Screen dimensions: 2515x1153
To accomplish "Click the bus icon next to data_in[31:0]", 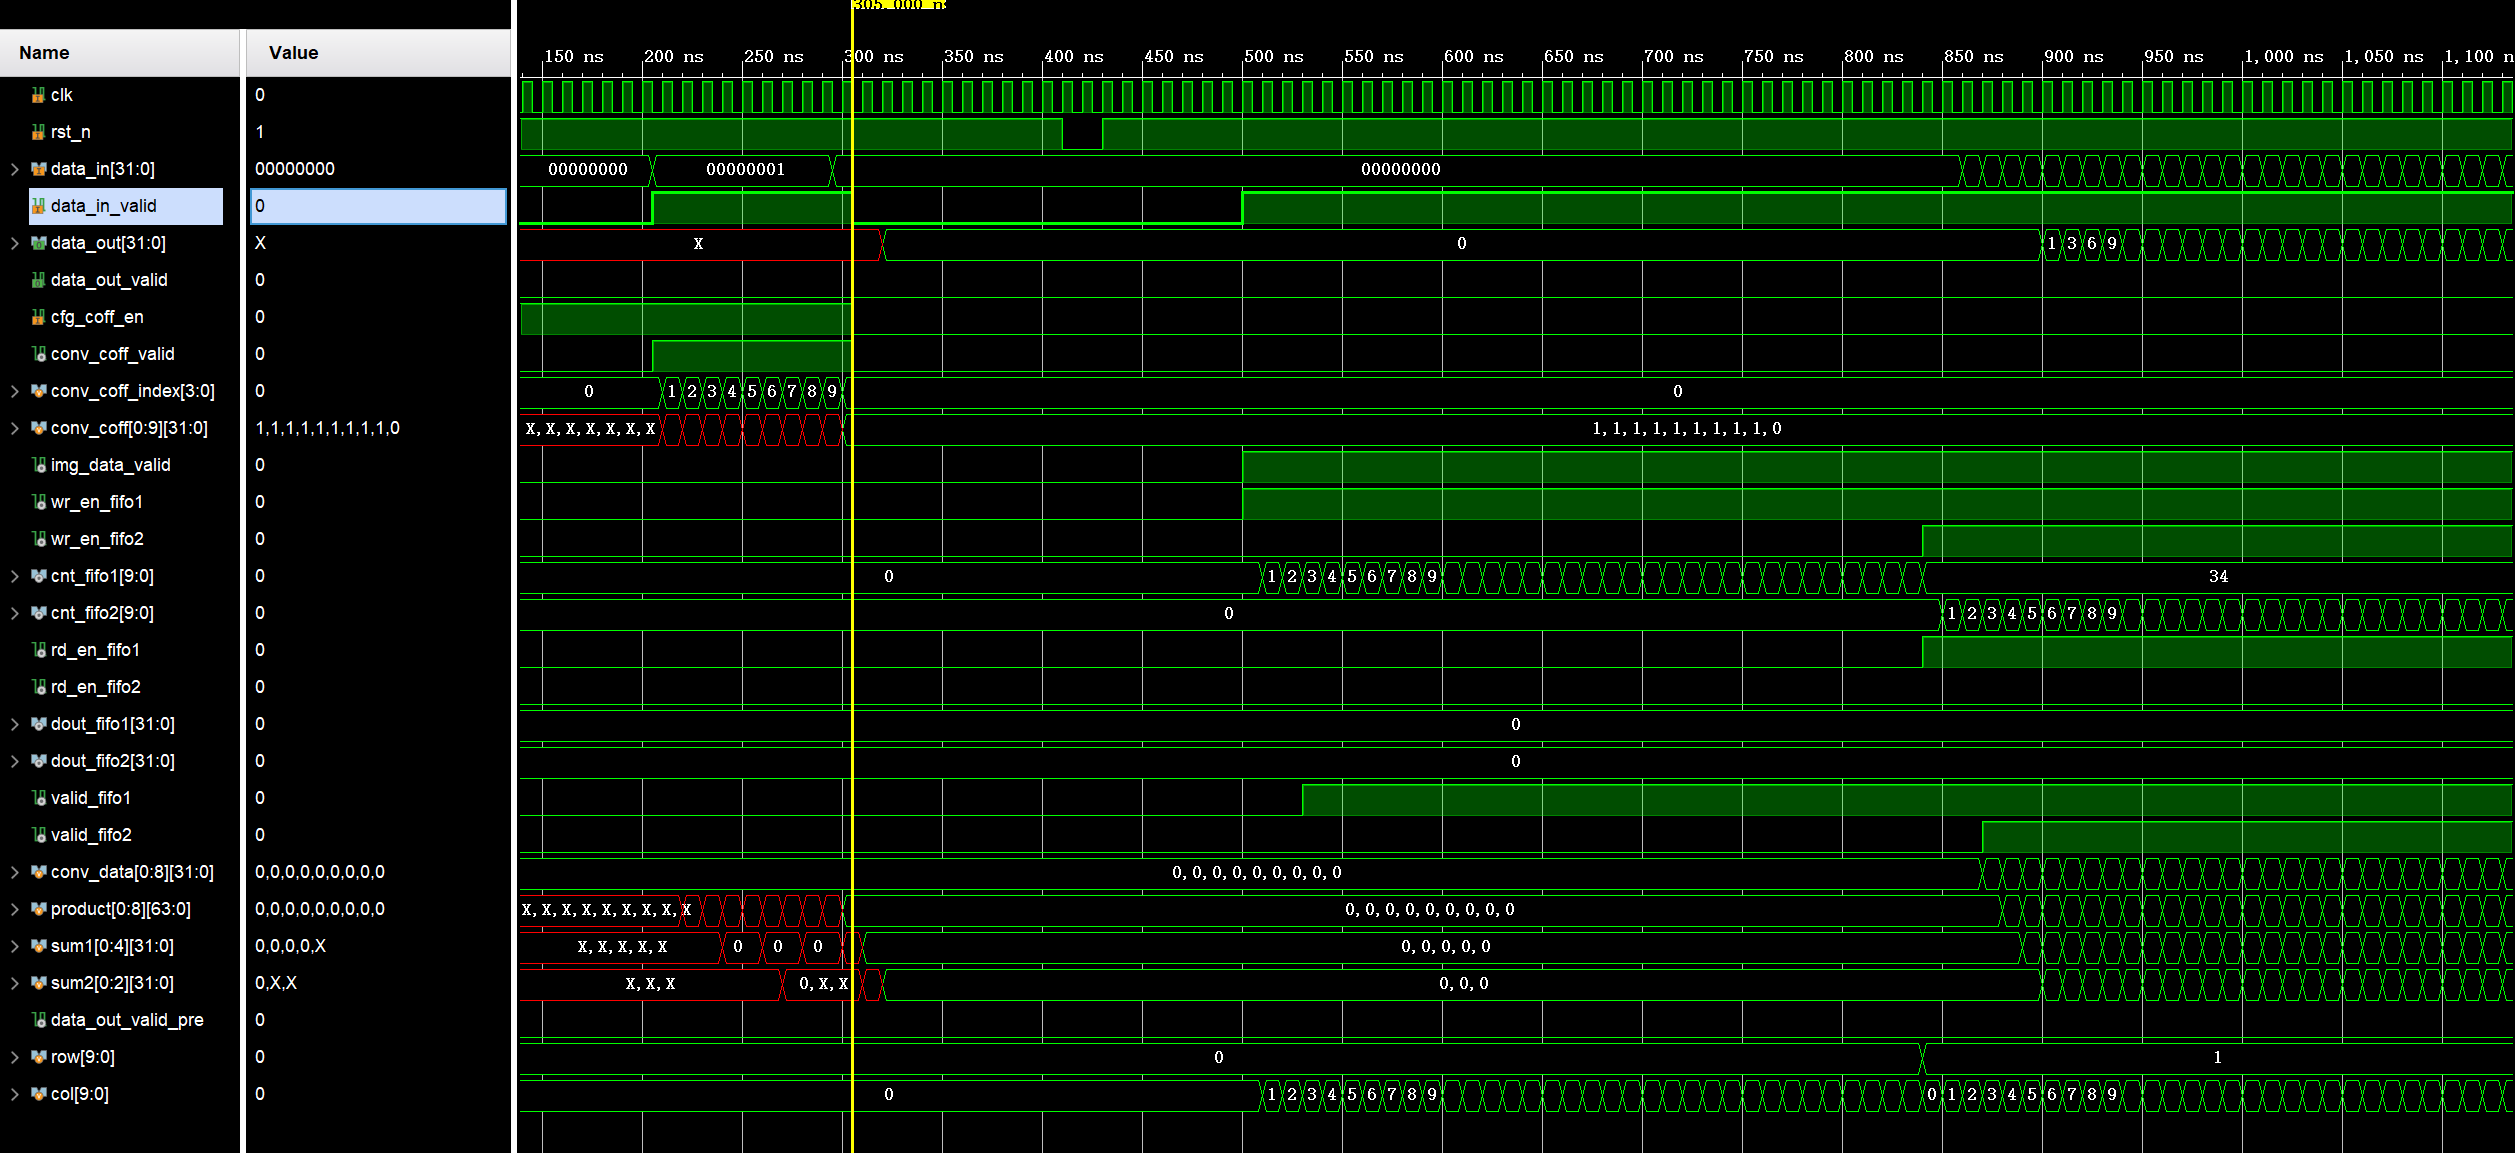I will tap(37, 169).
